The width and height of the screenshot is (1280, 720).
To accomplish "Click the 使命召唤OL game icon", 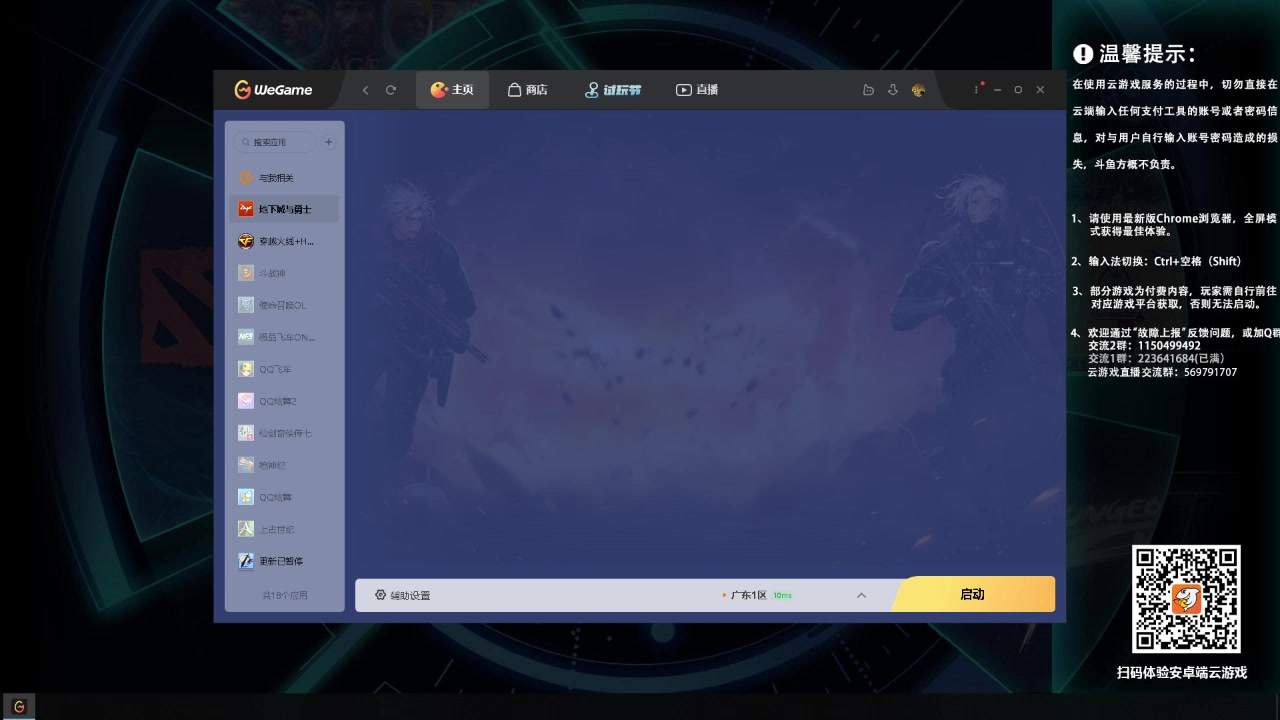I will click(x=246, y=305).
